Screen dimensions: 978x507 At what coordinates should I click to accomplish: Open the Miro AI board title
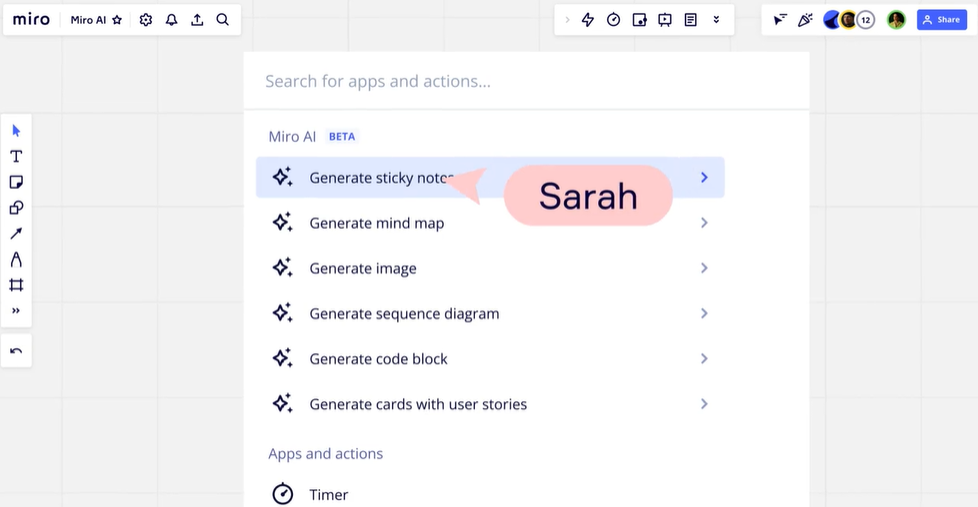pos(88,20)
